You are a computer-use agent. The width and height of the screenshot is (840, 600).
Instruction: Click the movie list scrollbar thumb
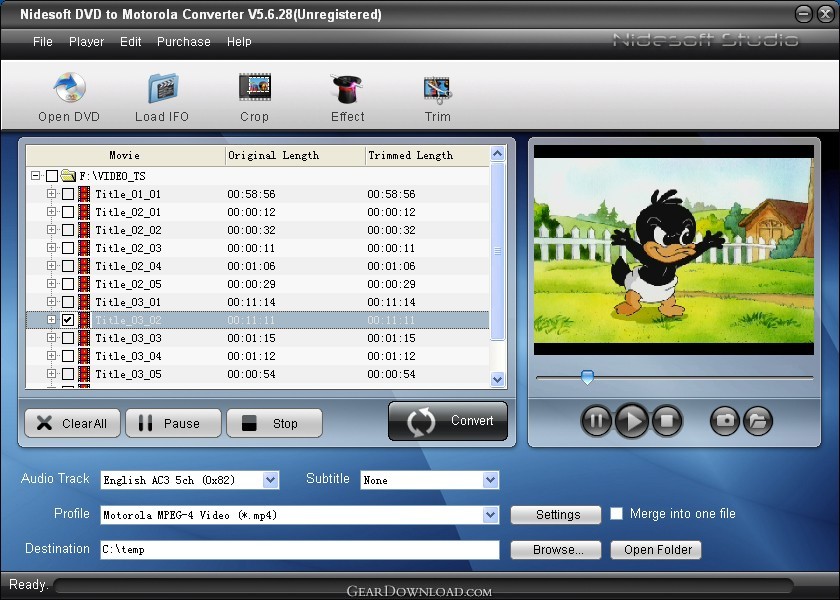coord(497,251)
